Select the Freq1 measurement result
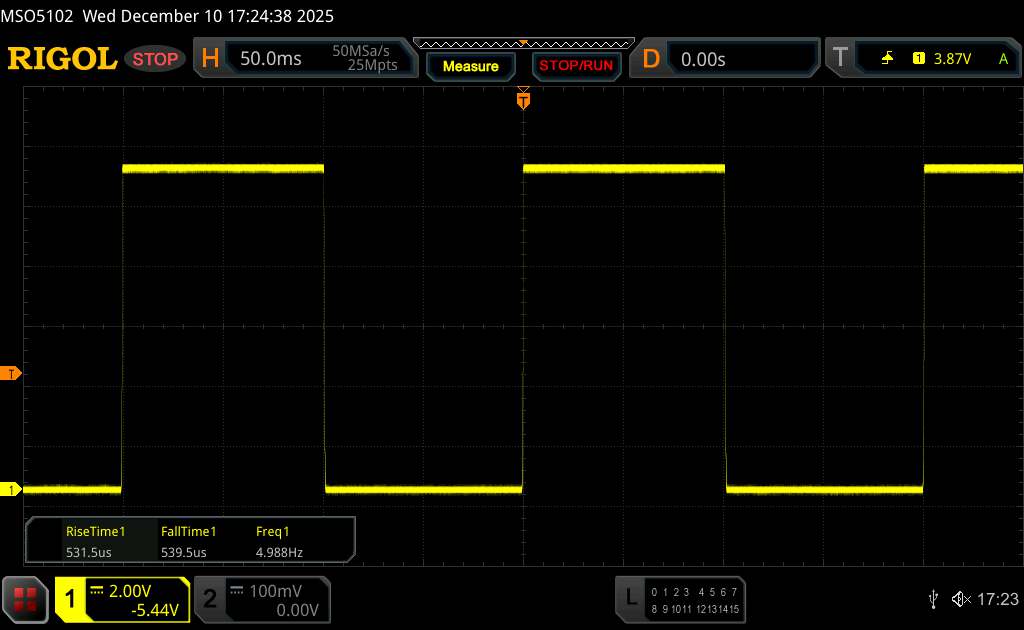1024x630 pixels. pos(279,541)
